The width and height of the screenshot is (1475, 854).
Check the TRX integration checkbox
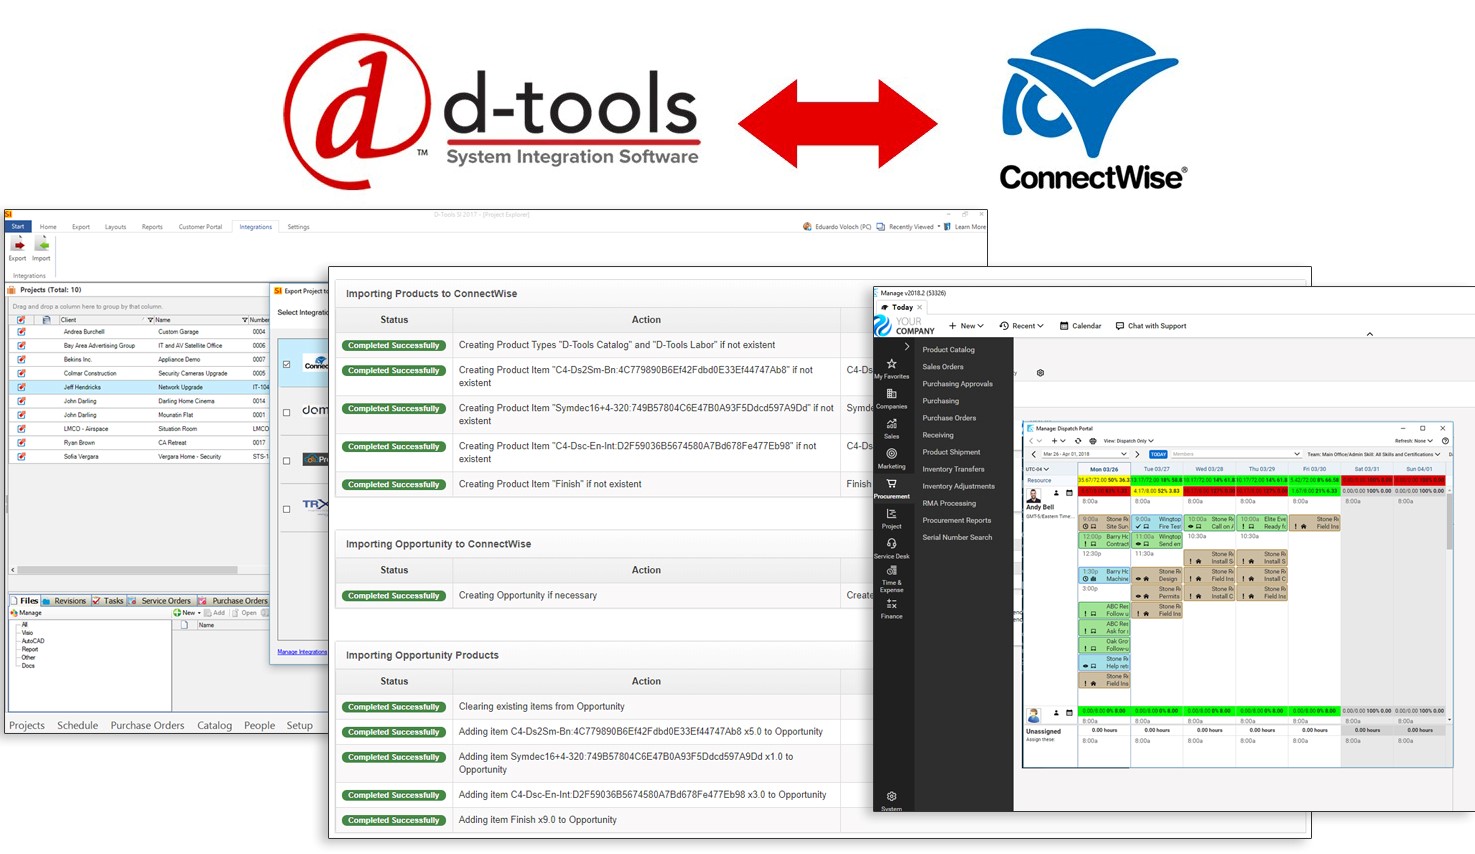[x=286, y=509]
